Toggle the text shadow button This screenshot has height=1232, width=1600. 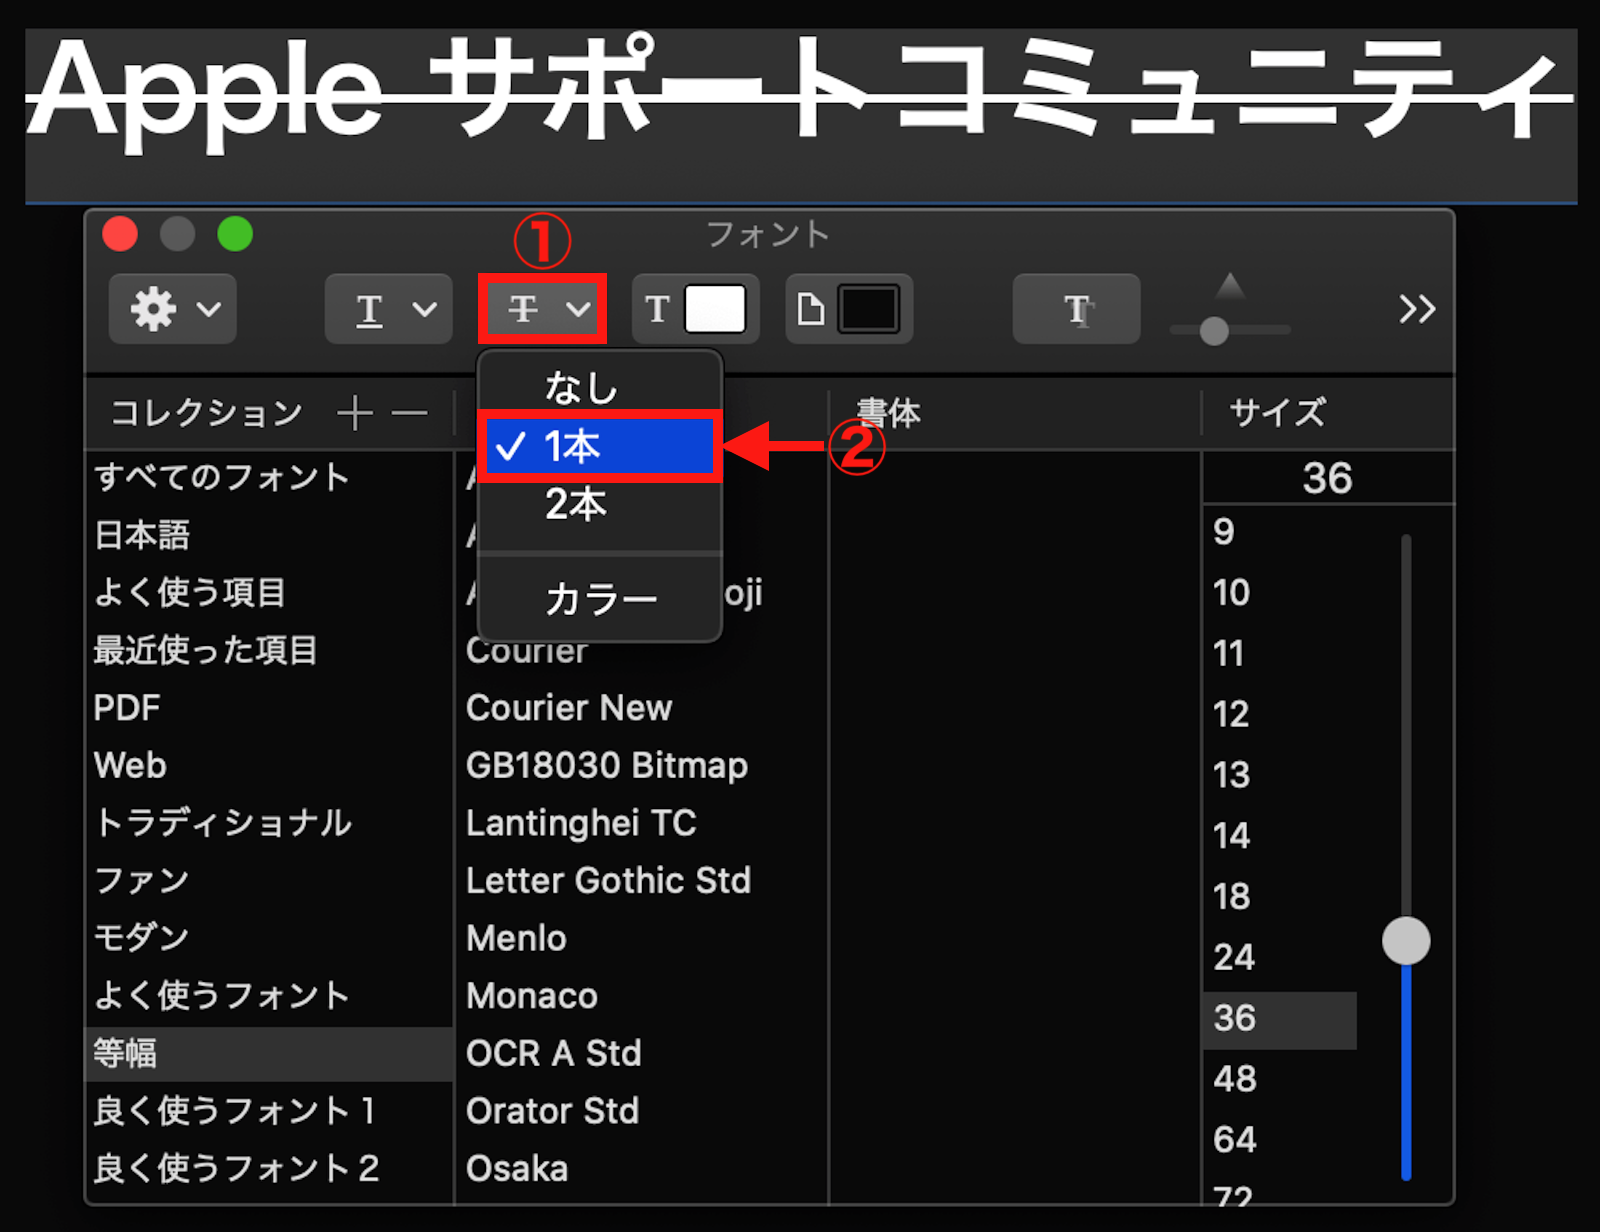pos(1077,309)
